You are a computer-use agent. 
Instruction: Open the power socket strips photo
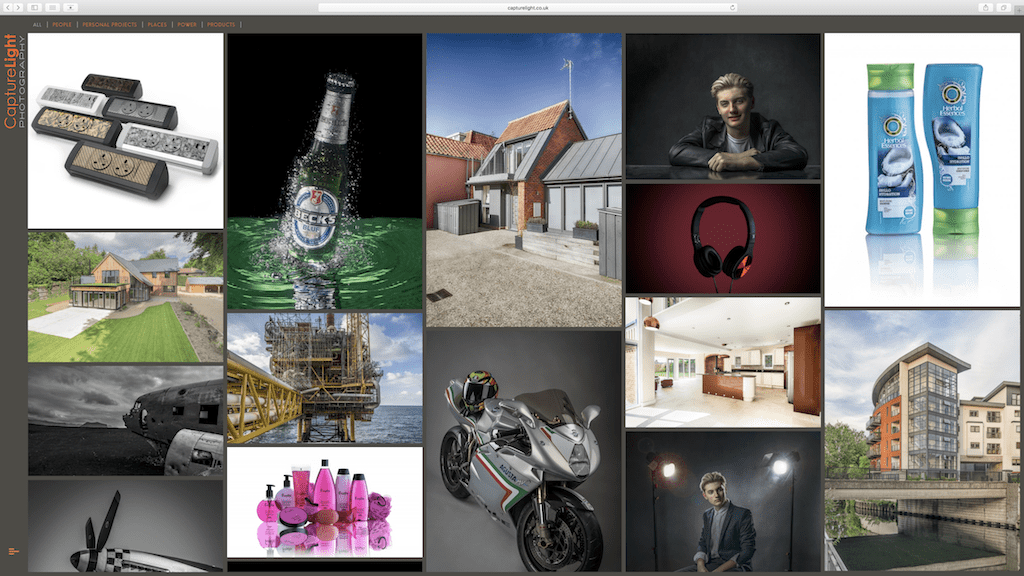(125, 131)
